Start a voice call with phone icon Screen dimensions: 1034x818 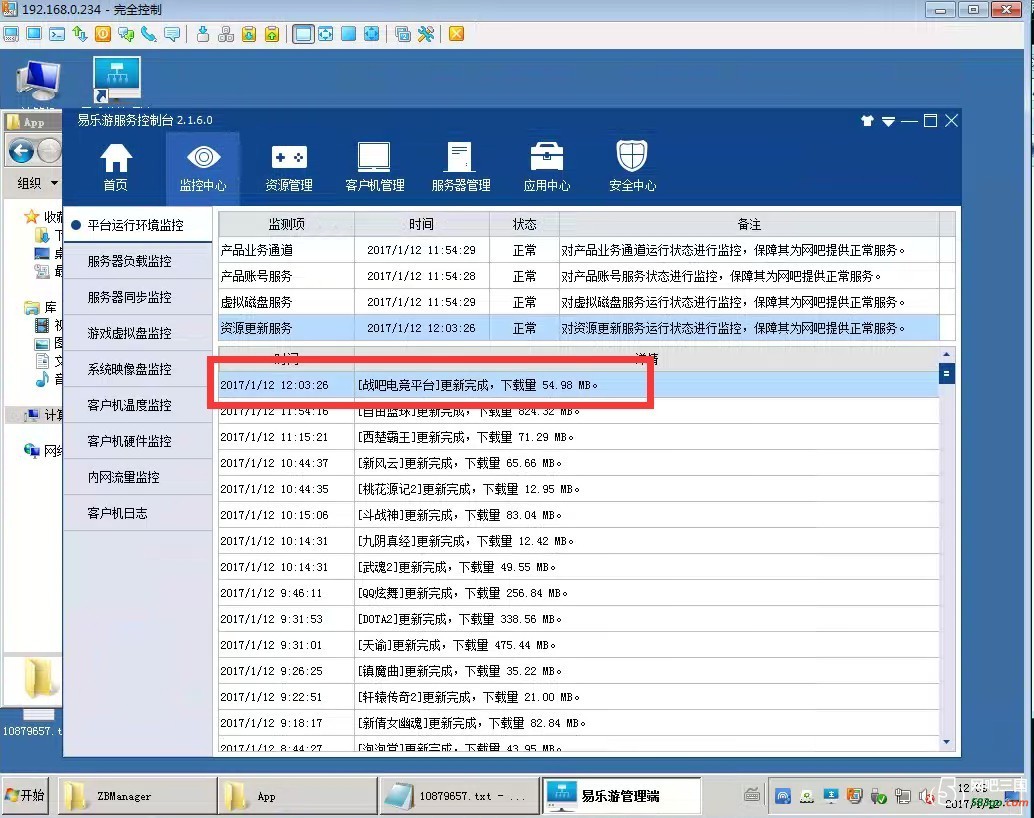(x=148, y=34)
